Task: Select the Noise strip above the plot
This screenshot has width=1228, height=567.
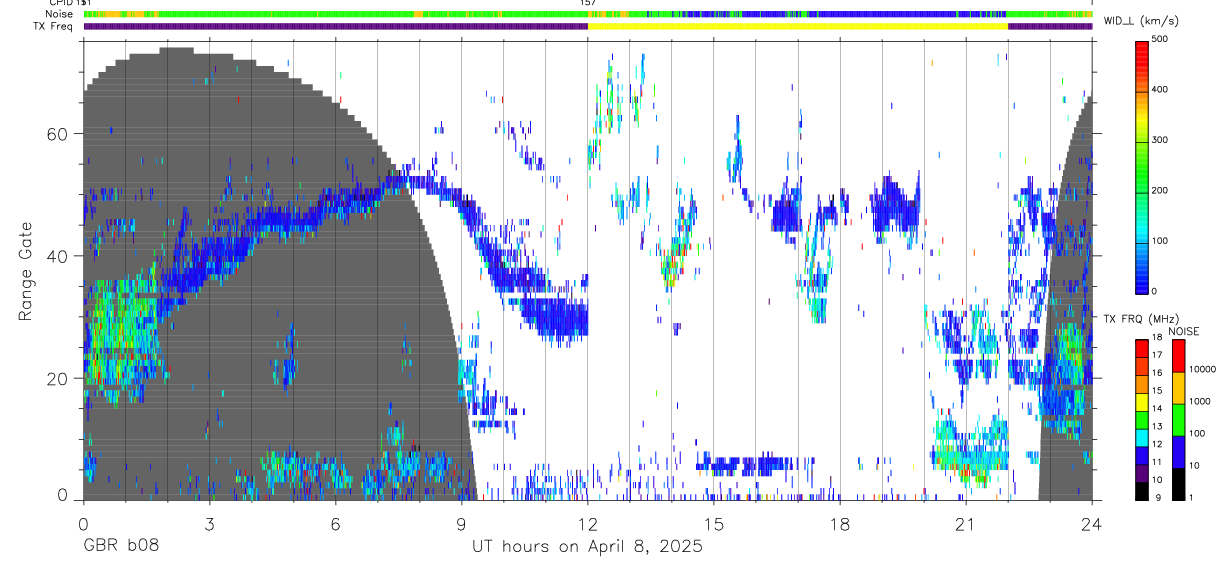Action: (x=588, y=15)
